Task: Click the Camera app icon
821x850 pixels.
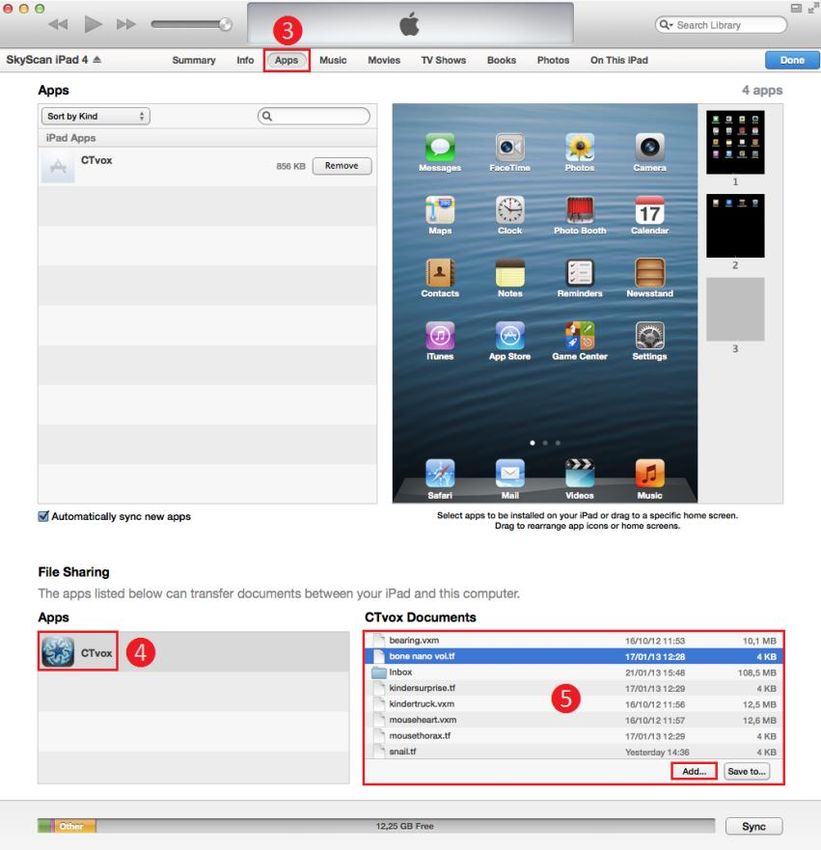Action: tap(650, 147)
